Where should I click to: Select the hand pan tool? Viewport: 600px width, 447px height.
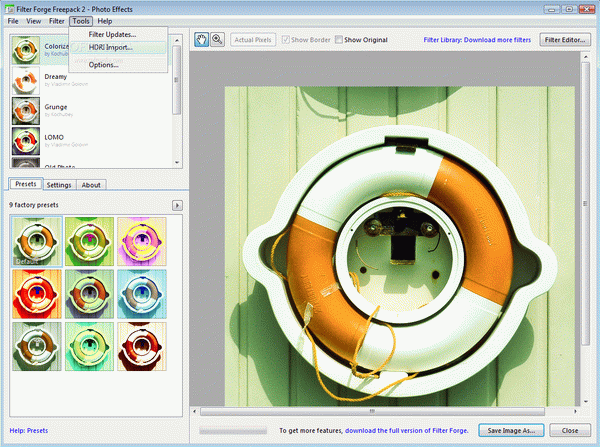pyautogui.click(x=201, y=39)
